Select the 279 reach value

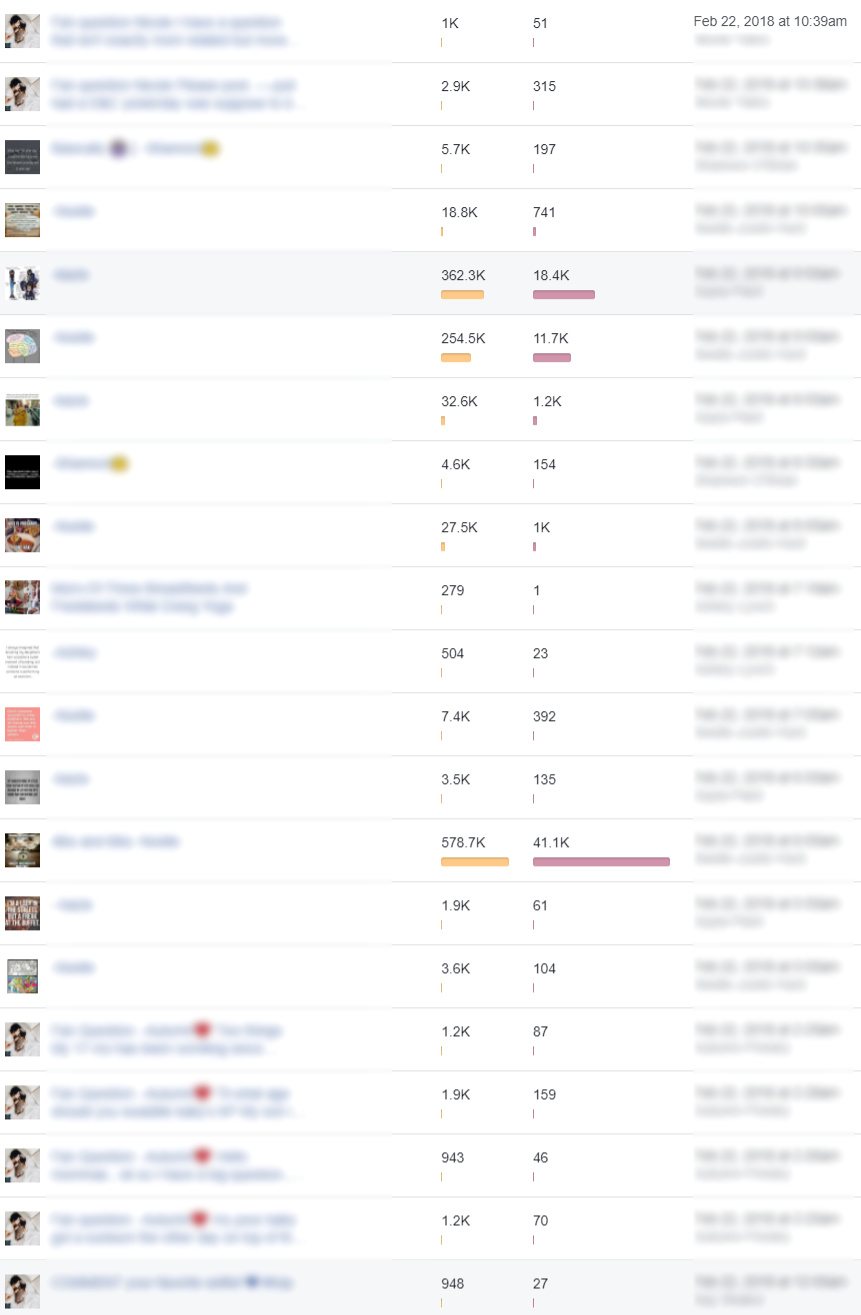[x=452, y=590]
